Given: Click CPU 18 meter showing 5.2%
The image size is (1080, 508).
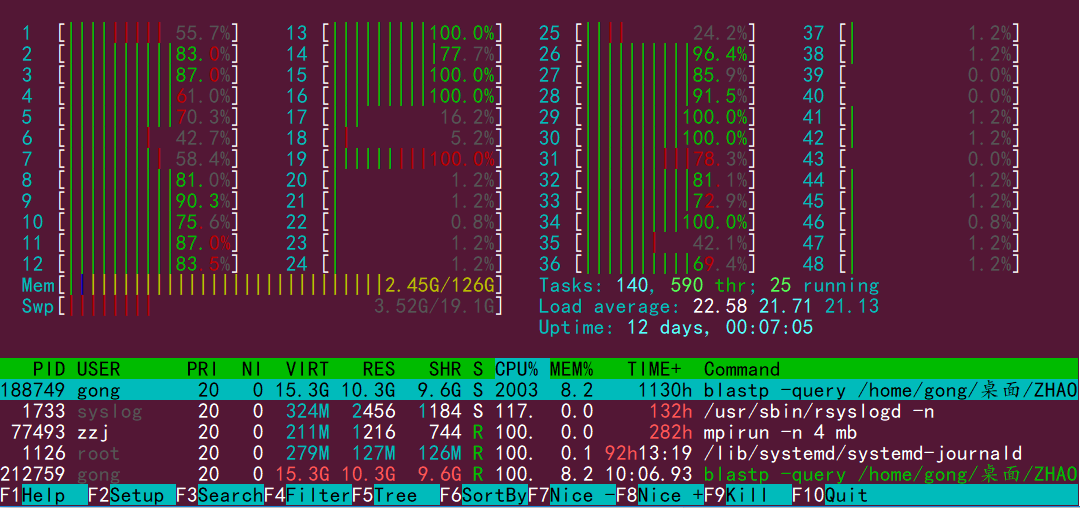Looking at the screenshot, I should (393, 138).
